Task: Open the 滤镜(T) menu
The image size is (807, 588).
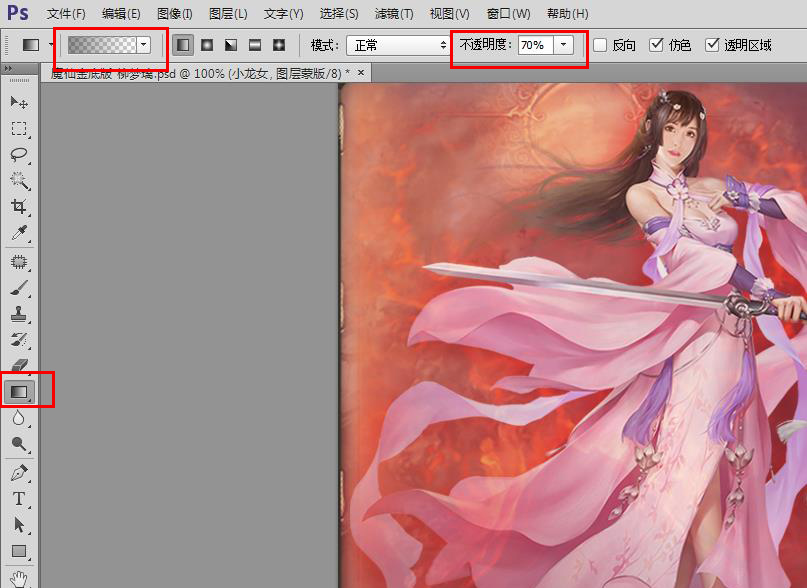Action: click(394, 14)
